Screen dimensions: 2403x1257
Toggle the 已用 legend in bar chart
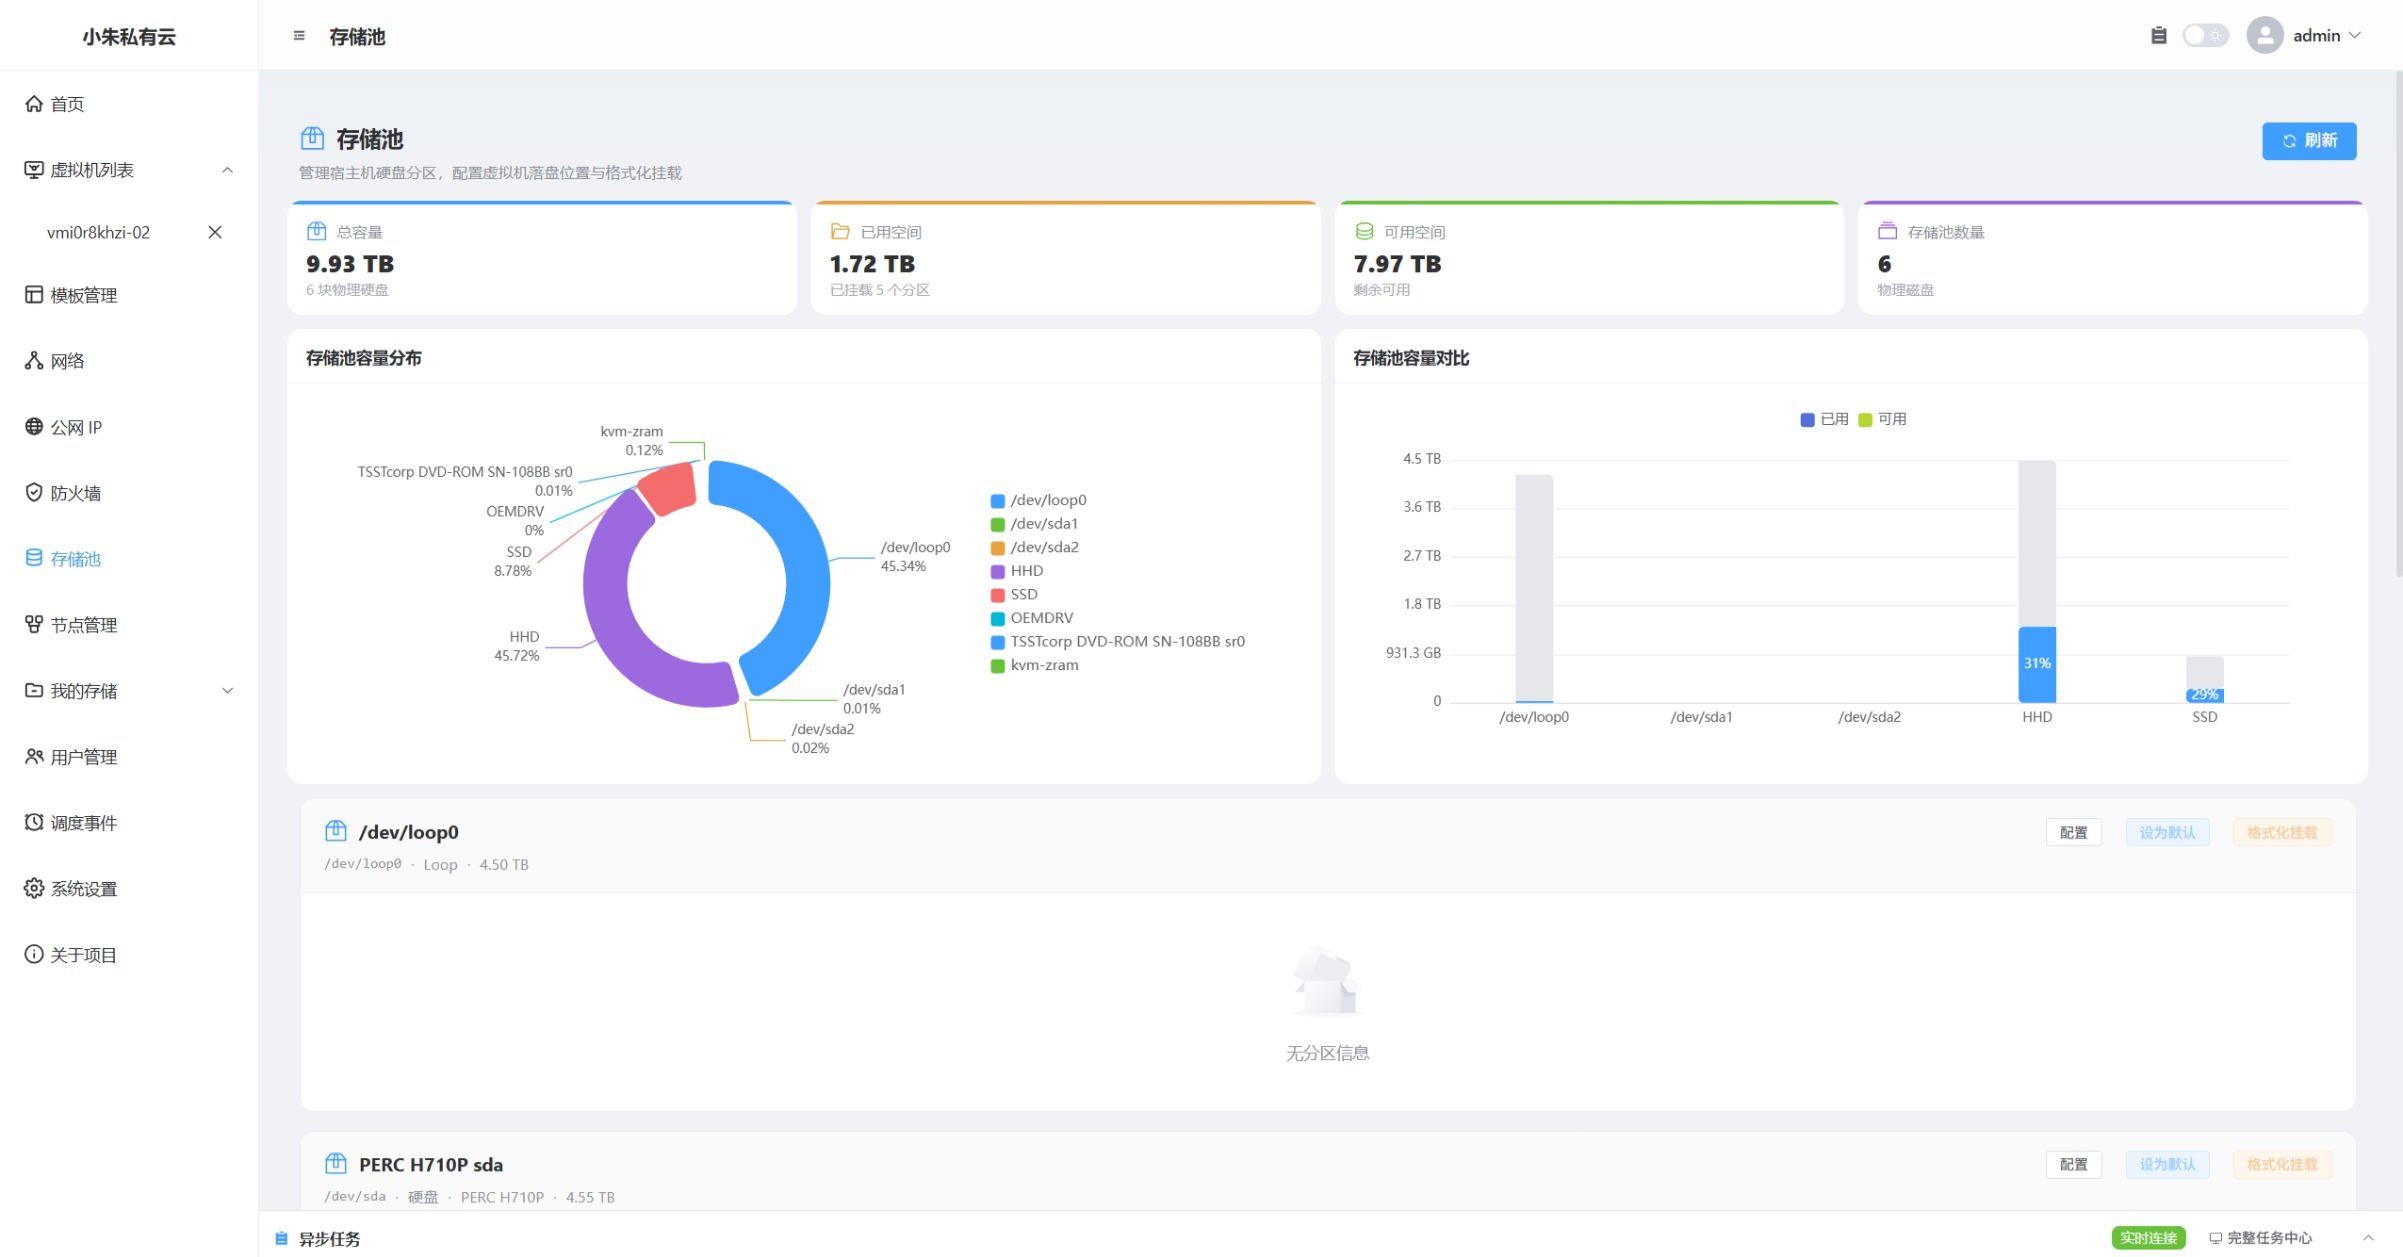(x=1825, y=419)
